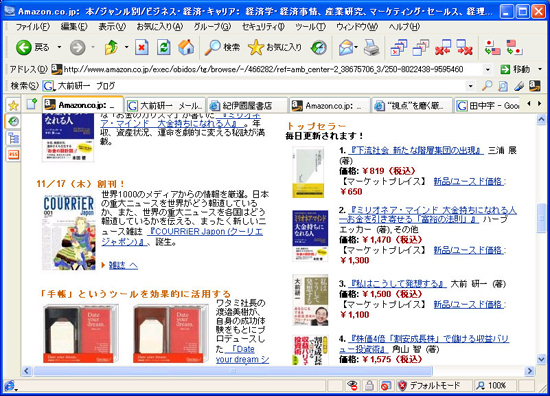Open the mail envelope toolbar icon

[x=347, y=47]
